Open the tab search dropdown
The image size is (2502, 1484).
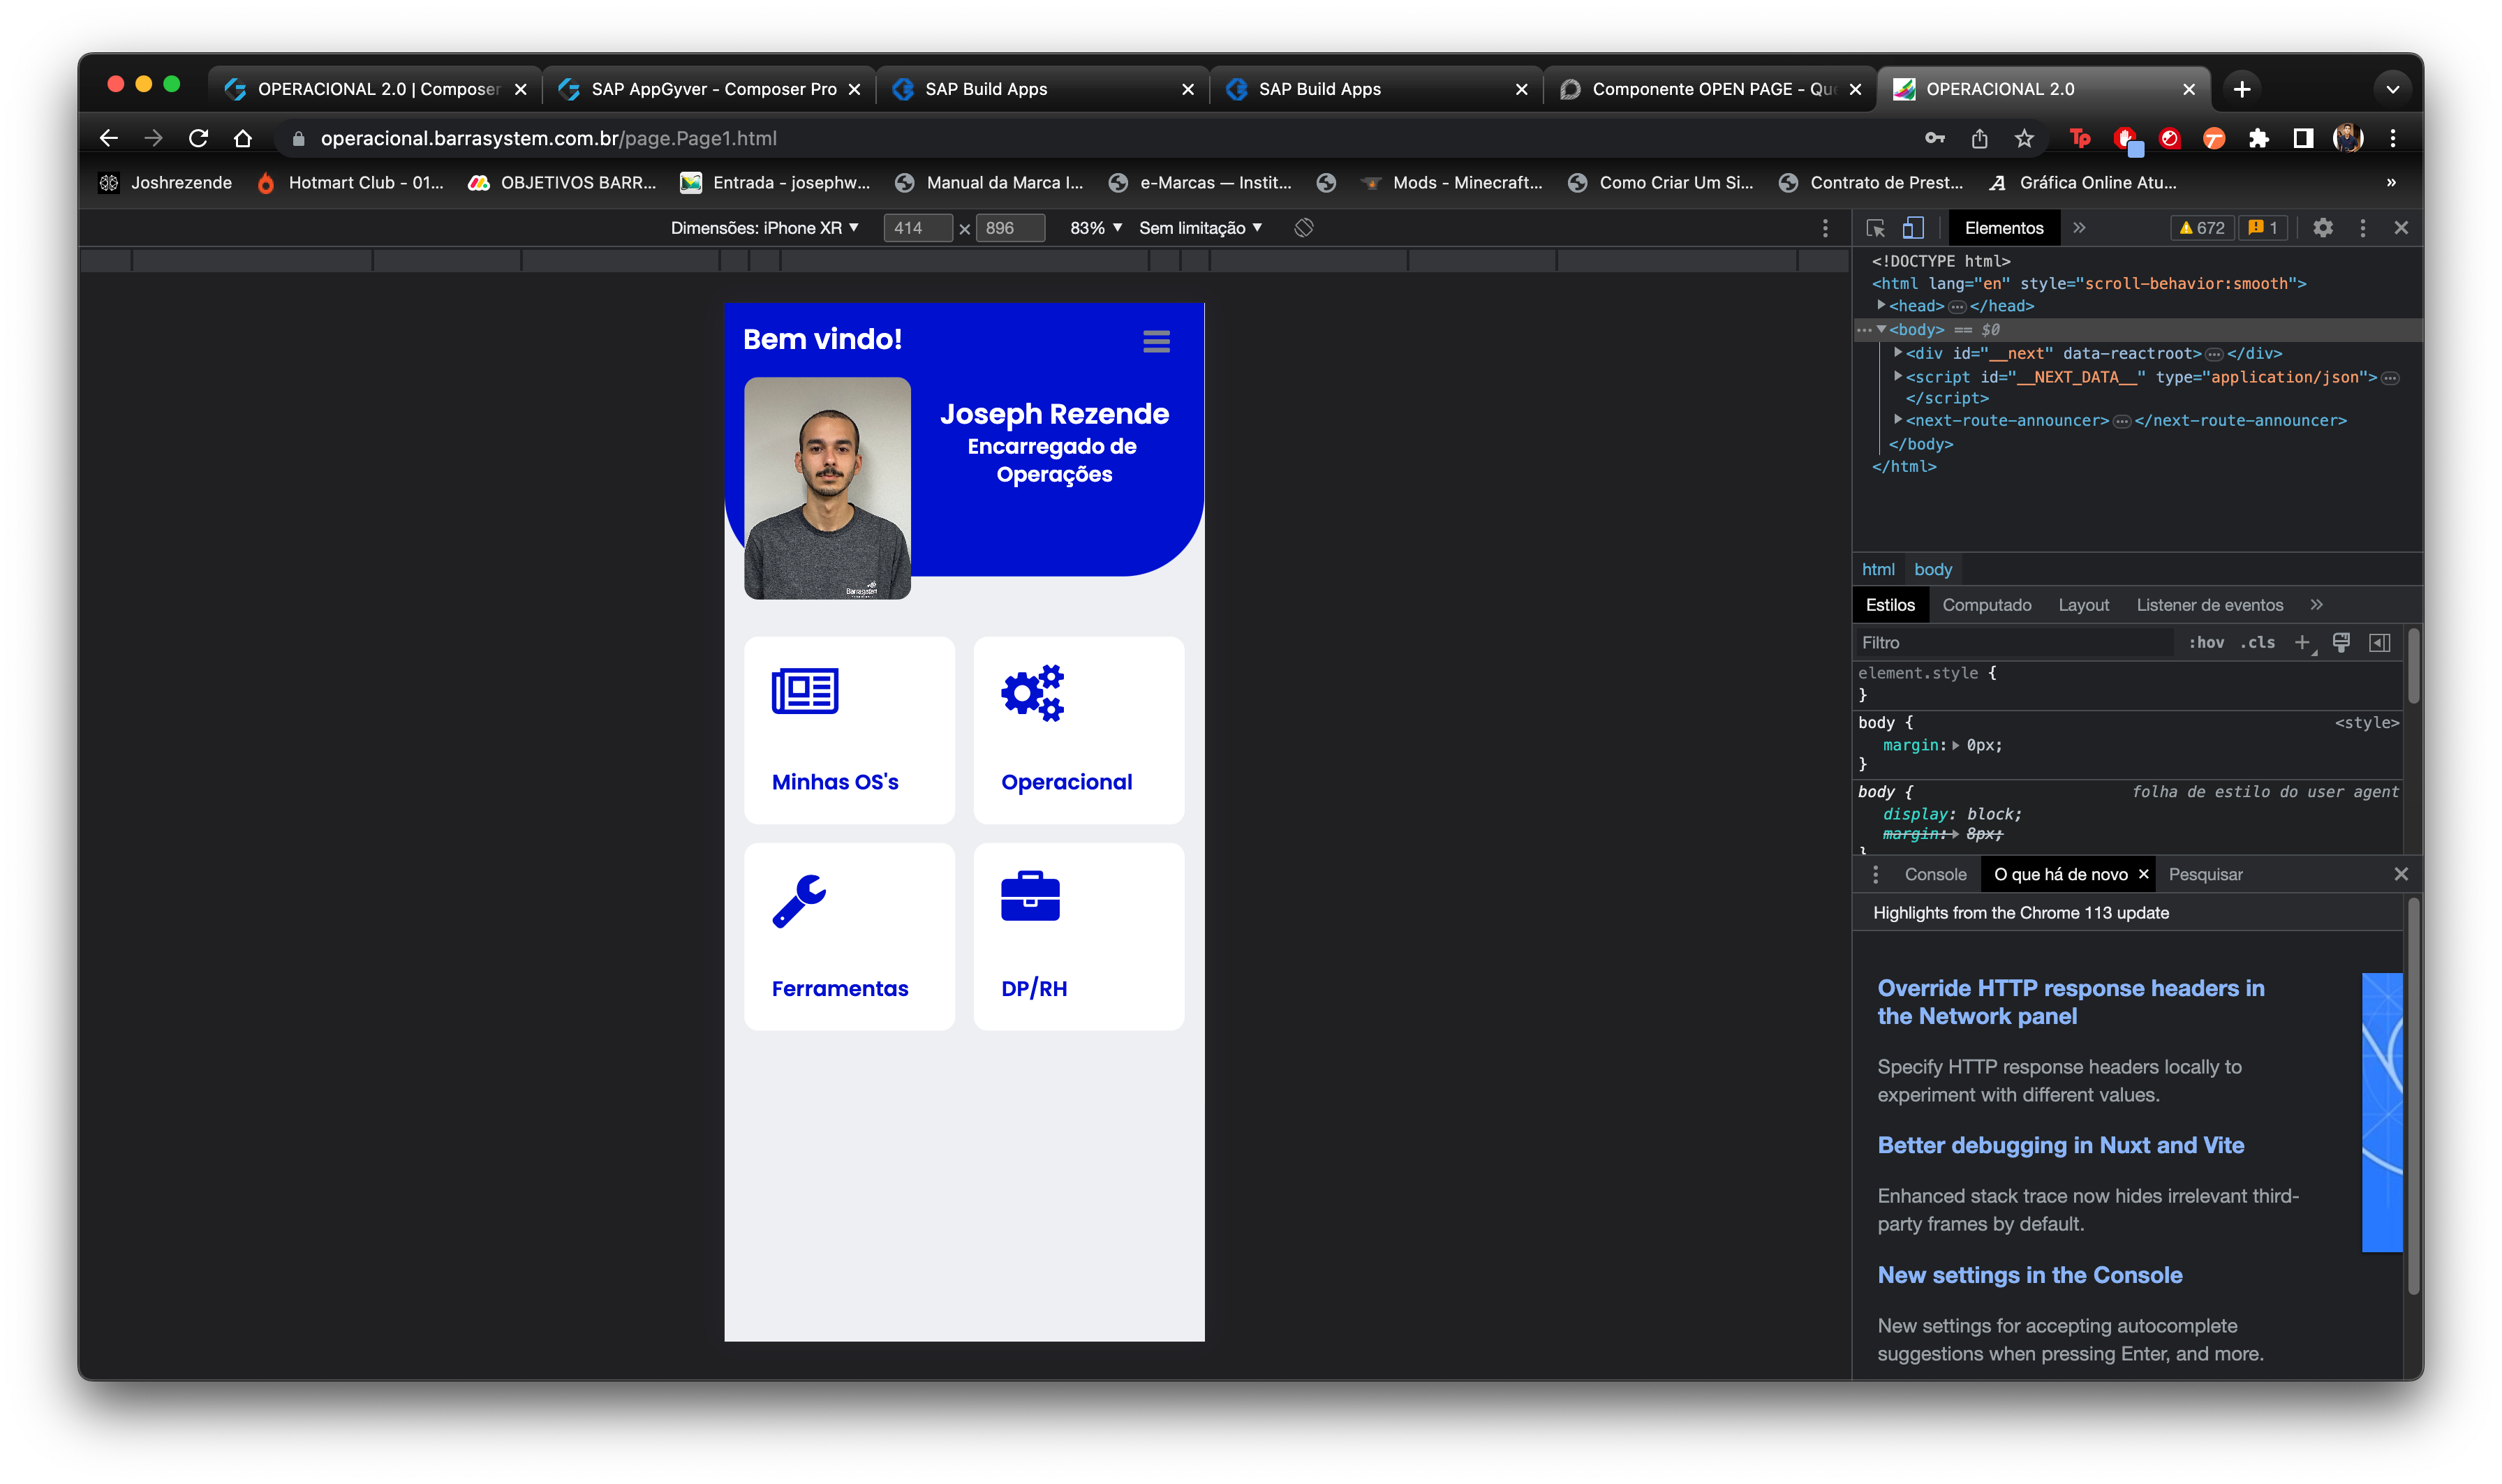[2392, 89]
